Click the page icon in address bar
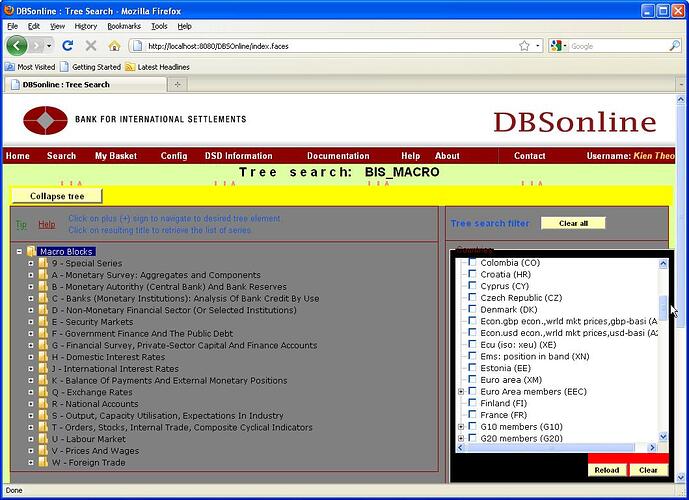Screen dimensions: 689x500 coord(138,46)
